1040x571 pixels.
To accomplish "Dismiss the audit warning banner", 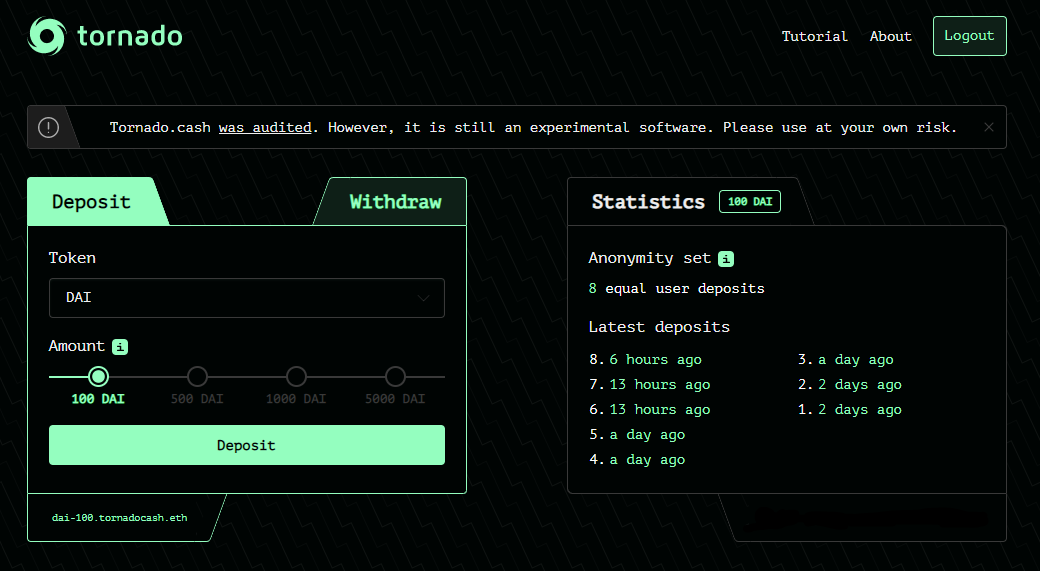I will [x=988, y=127].
